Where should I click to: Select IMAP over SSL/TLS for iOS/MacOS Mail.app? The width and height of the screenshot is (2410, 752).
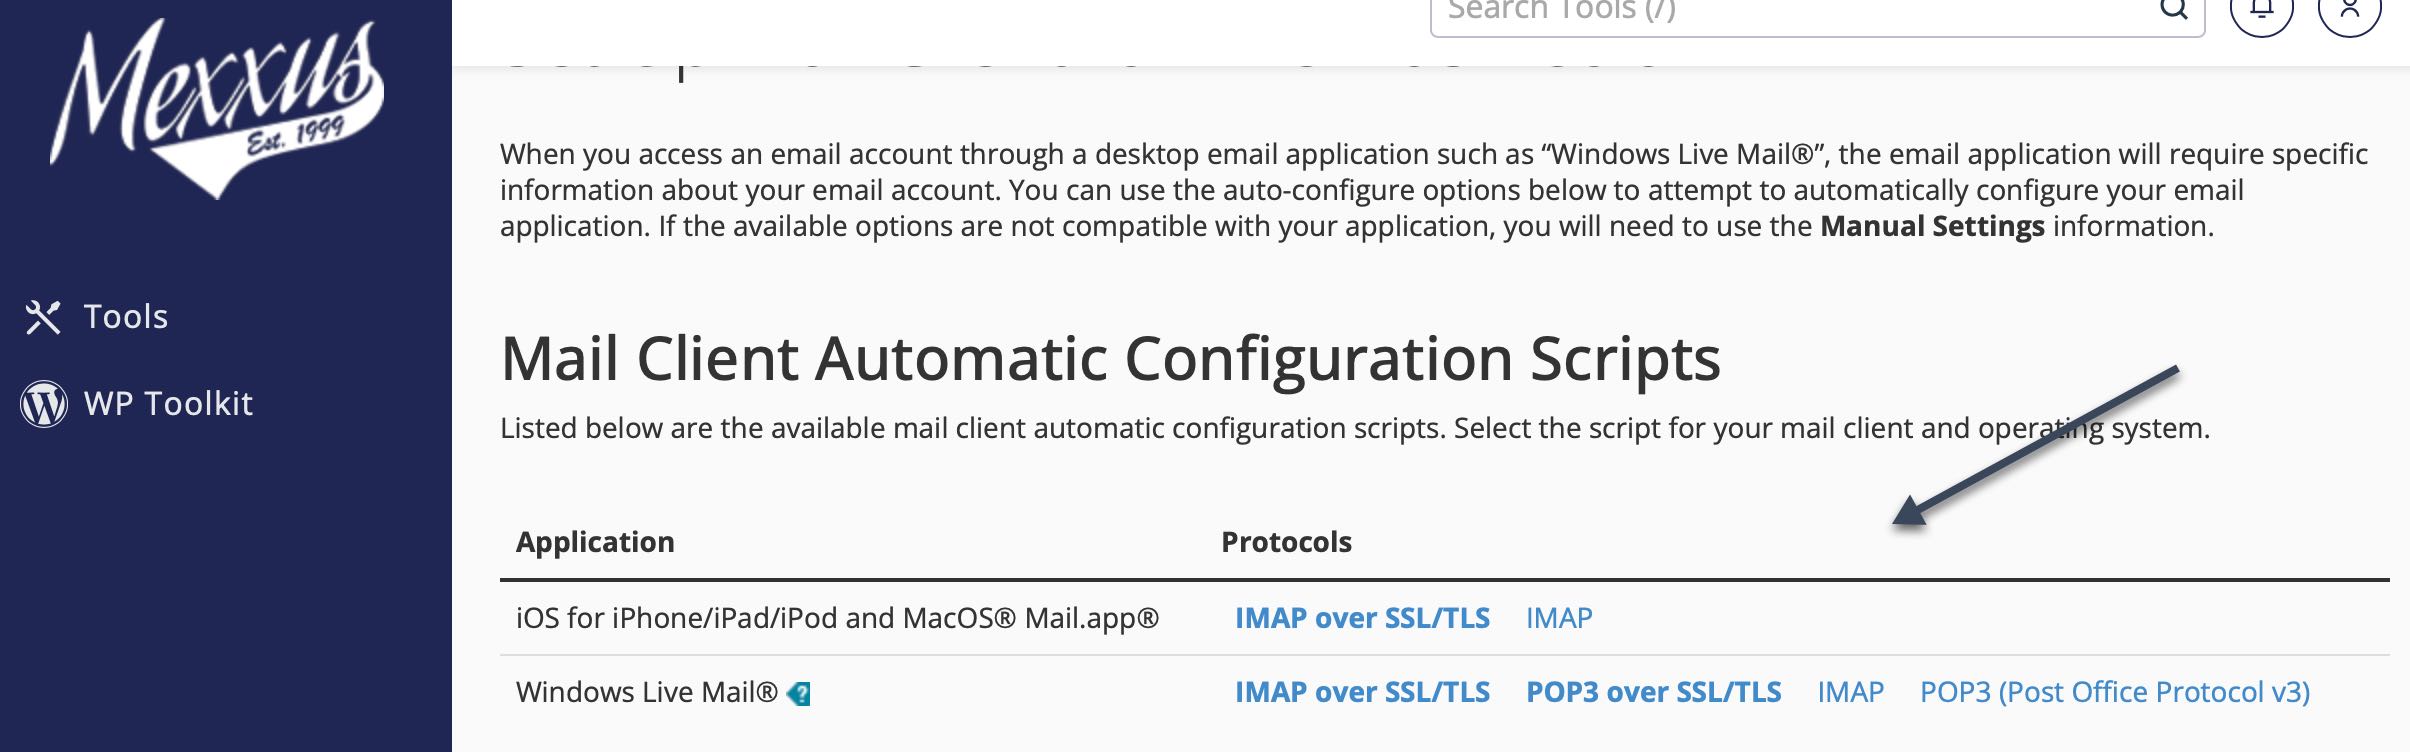(x=1362, y=618)
